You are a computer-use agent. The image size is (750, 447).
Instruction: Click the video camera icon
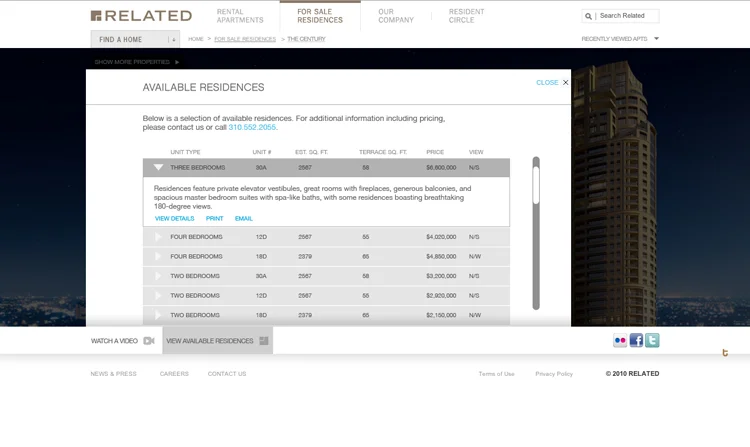tap(149, 341)
